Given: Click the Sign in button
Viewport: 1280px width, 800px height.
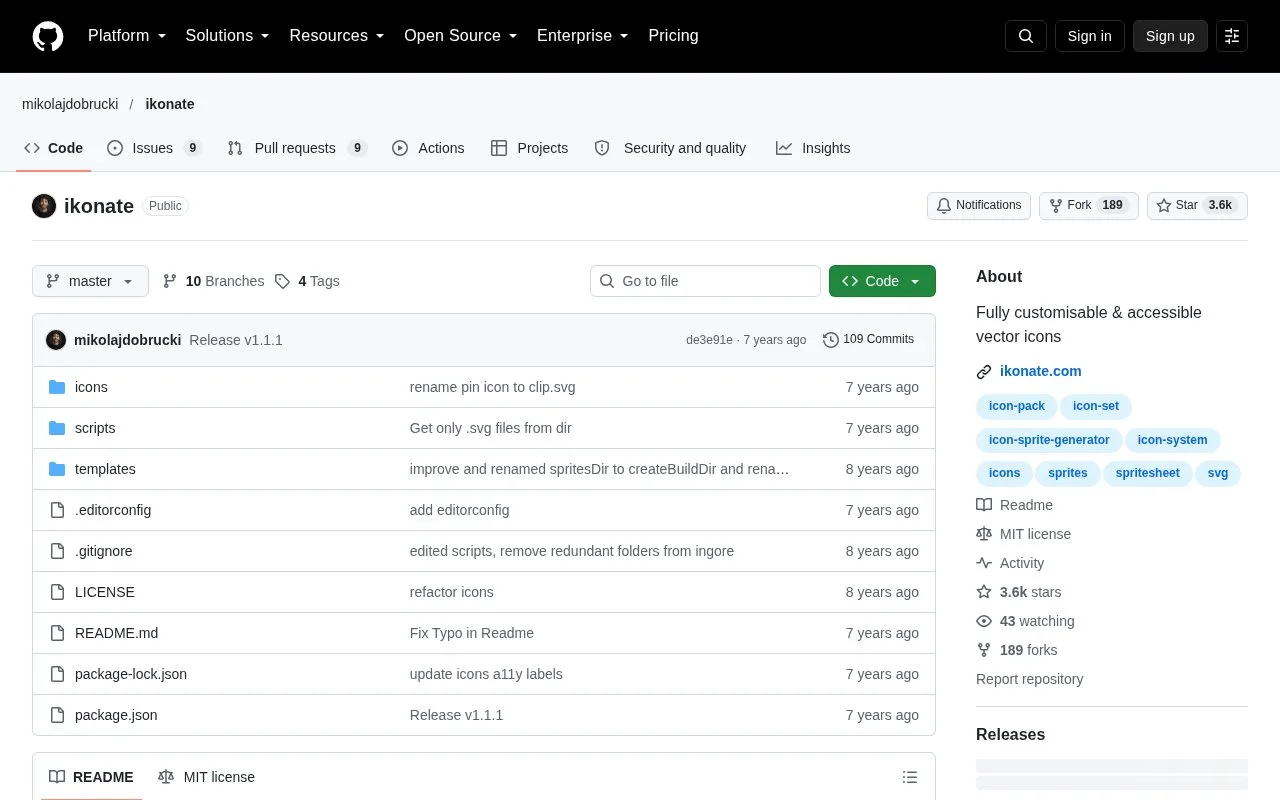Looking at the screenshot, I should point(1089,36).
